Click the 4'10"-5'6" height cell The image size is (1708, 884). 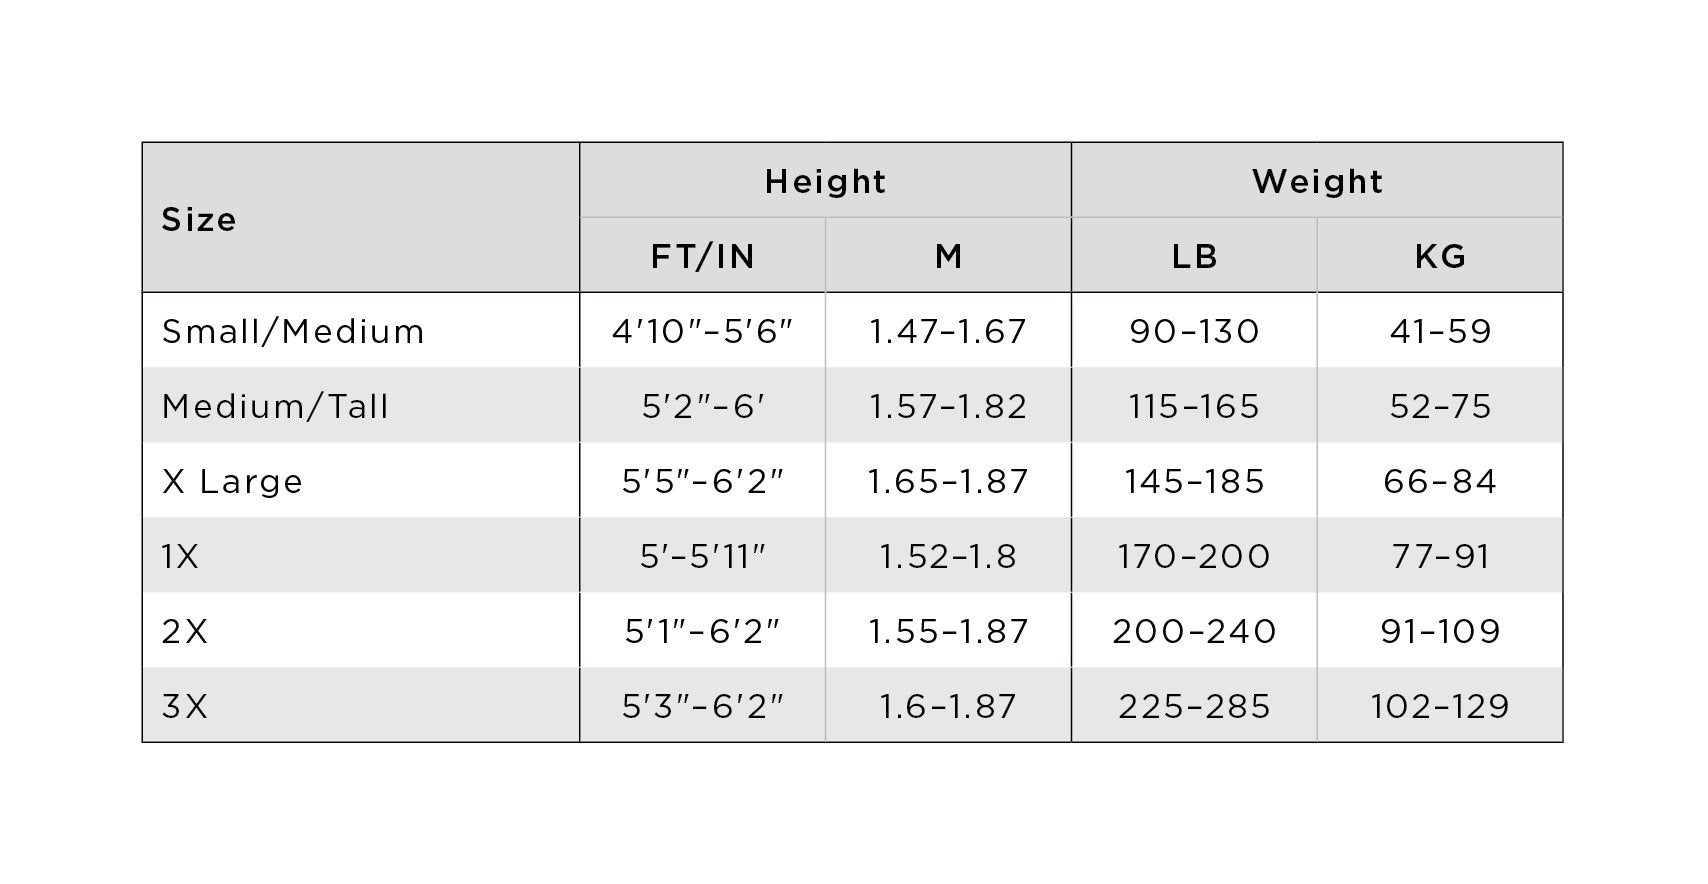[x=702, y=331]
